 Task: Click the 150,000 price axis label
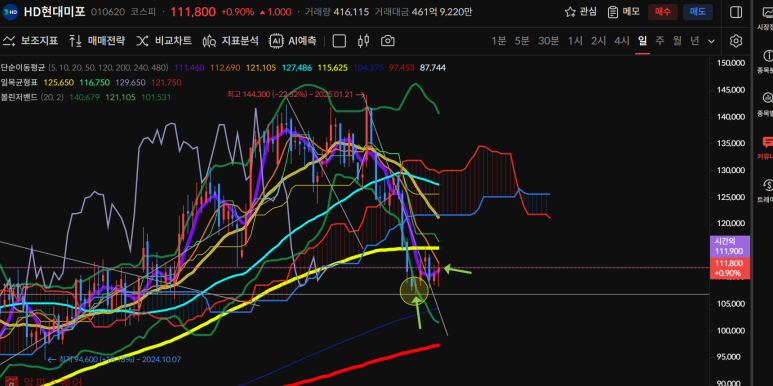click(731, 63)
